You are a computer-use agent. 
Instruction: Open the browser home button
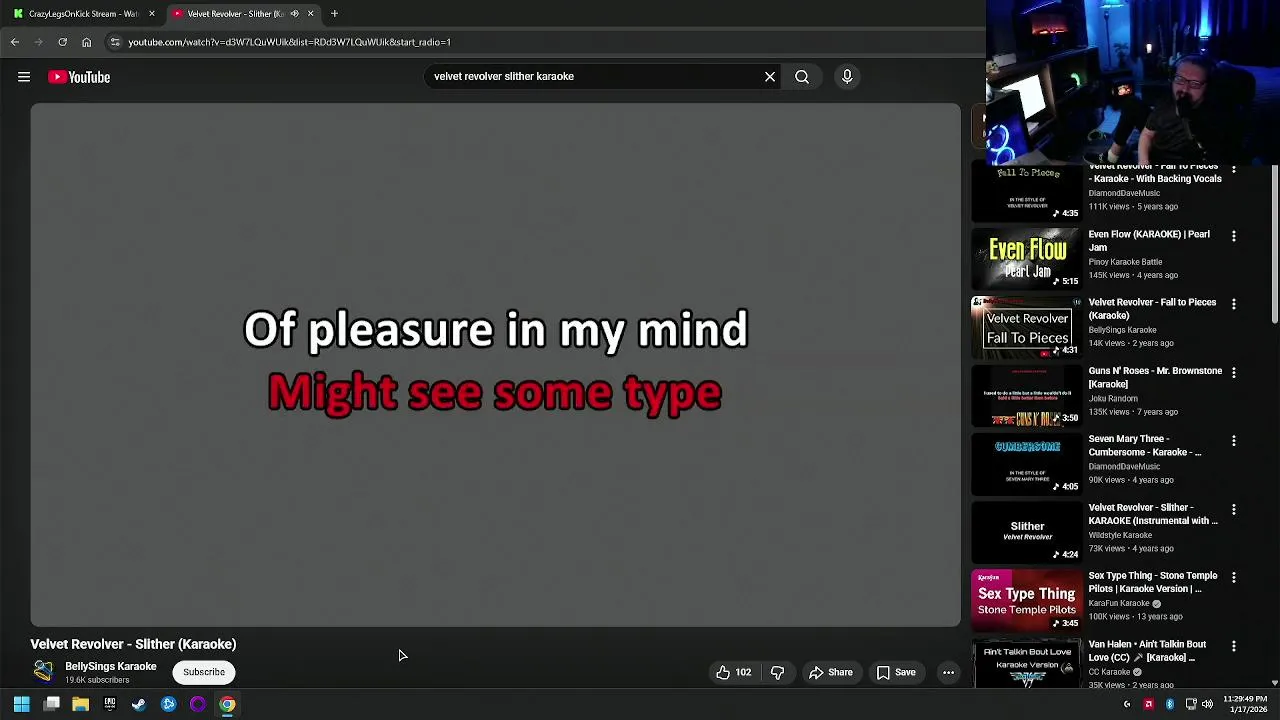(x=86, y=42)
